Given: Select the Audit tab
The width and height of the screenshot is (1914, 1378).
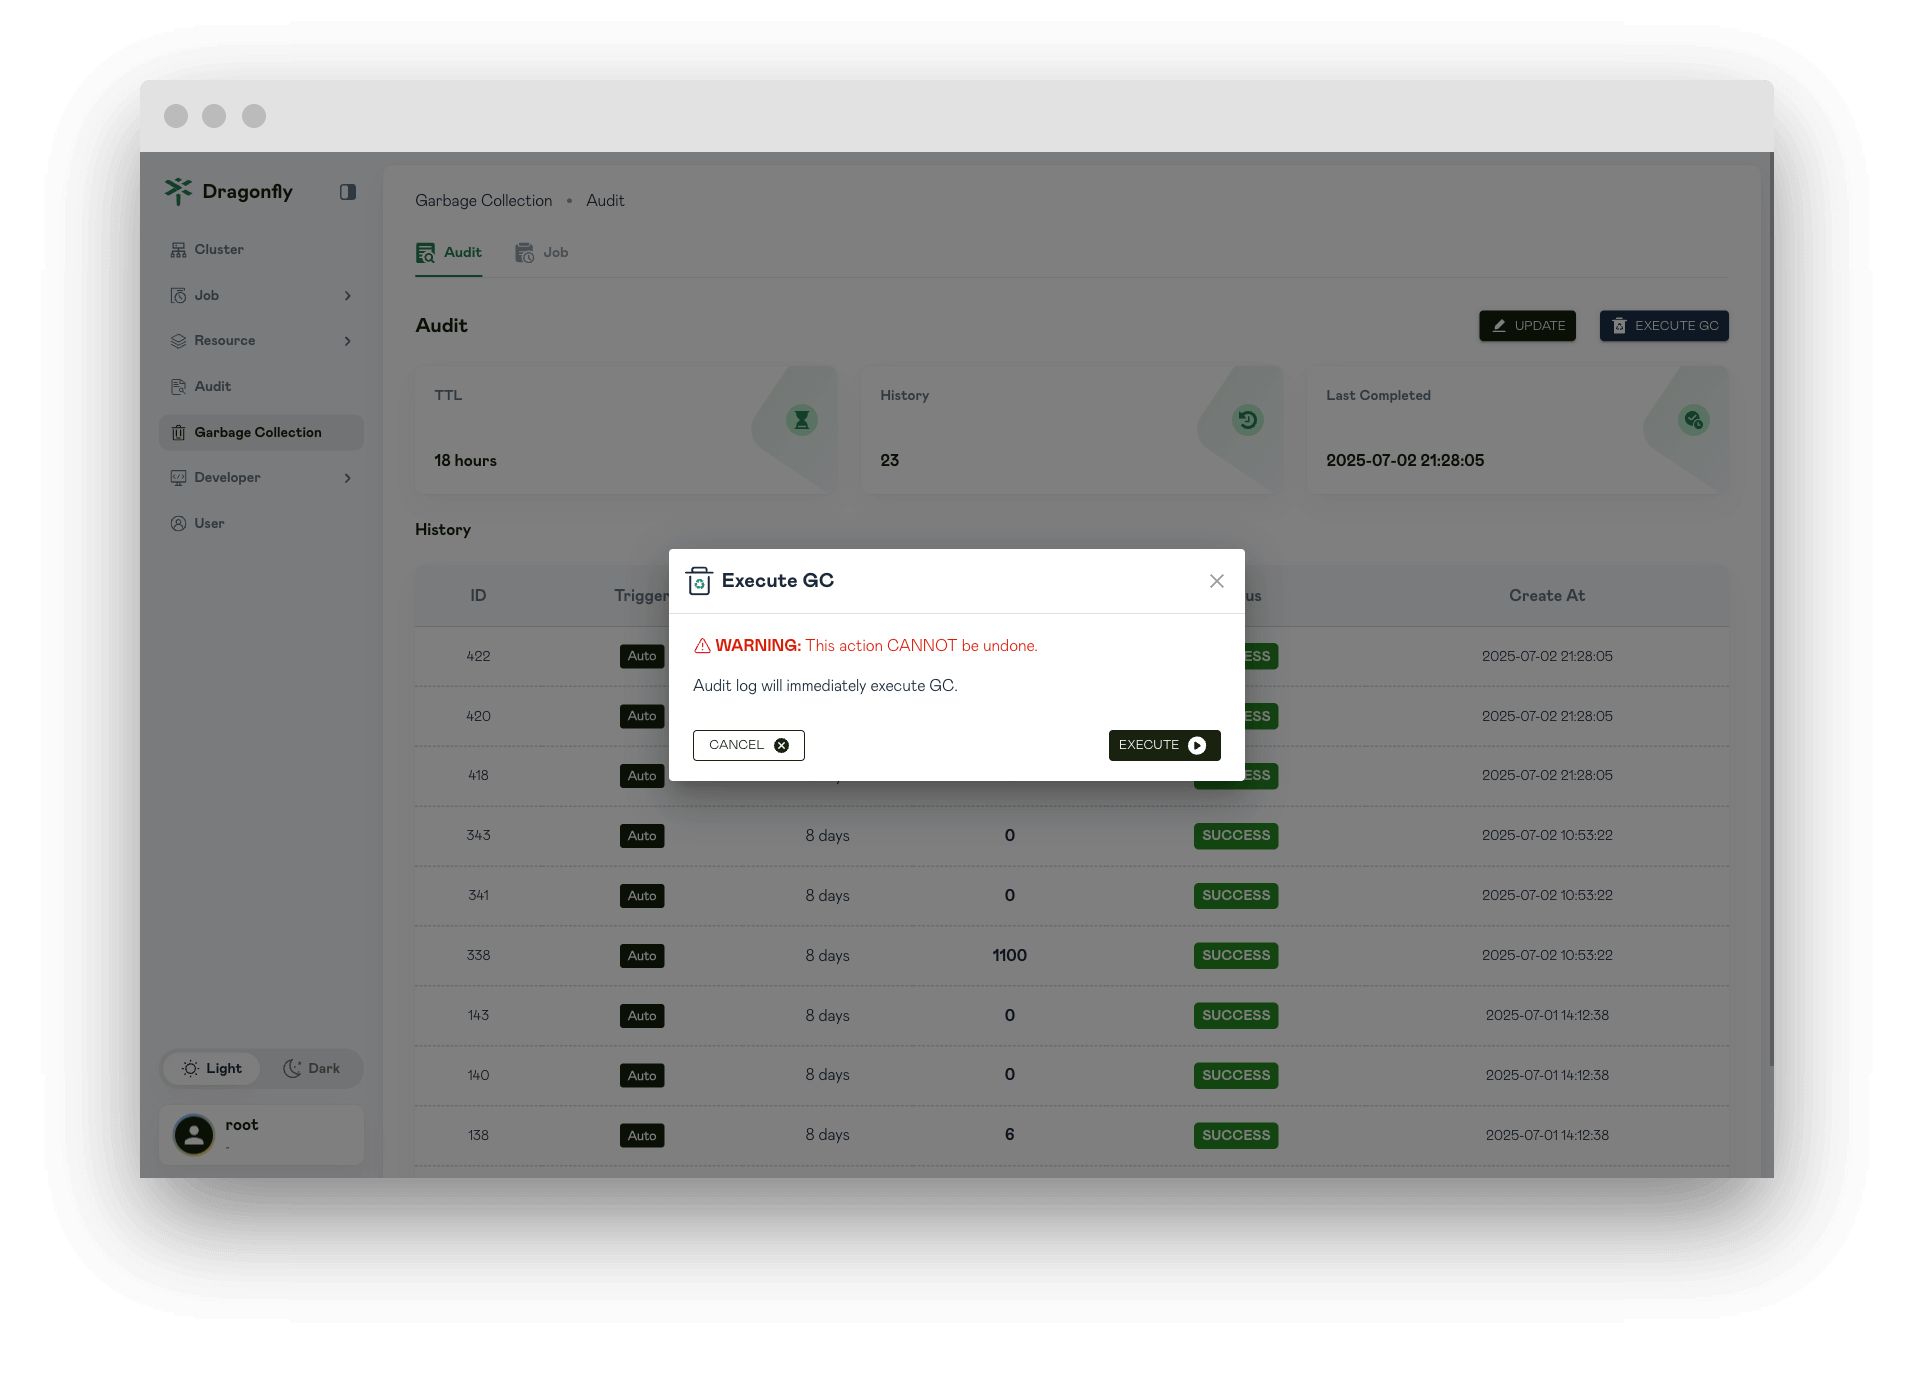Looking at the screenshot, I should pyautogui.click(x=448, y=252).
